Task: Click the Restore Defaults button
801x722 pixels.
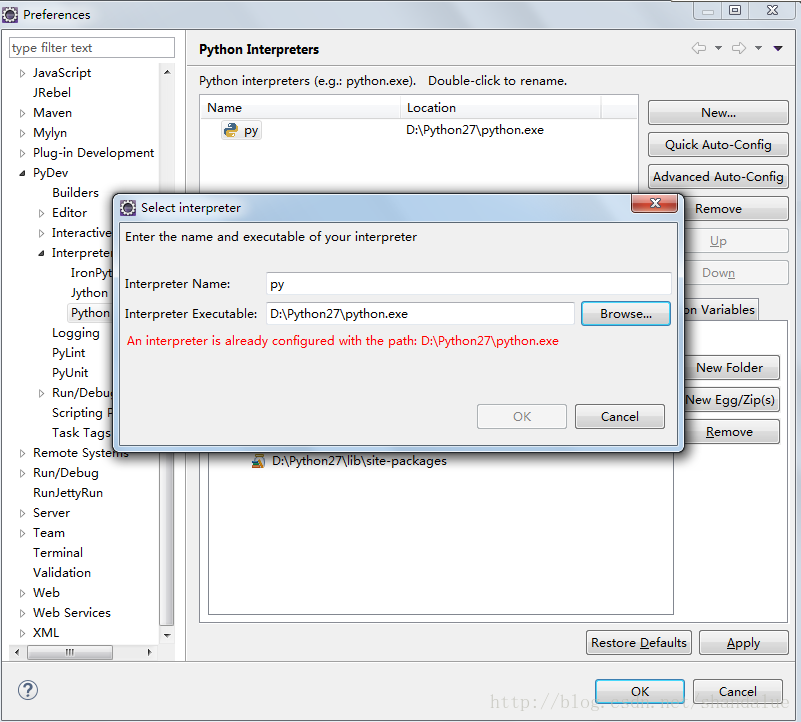Action: [x=639, y=642]
